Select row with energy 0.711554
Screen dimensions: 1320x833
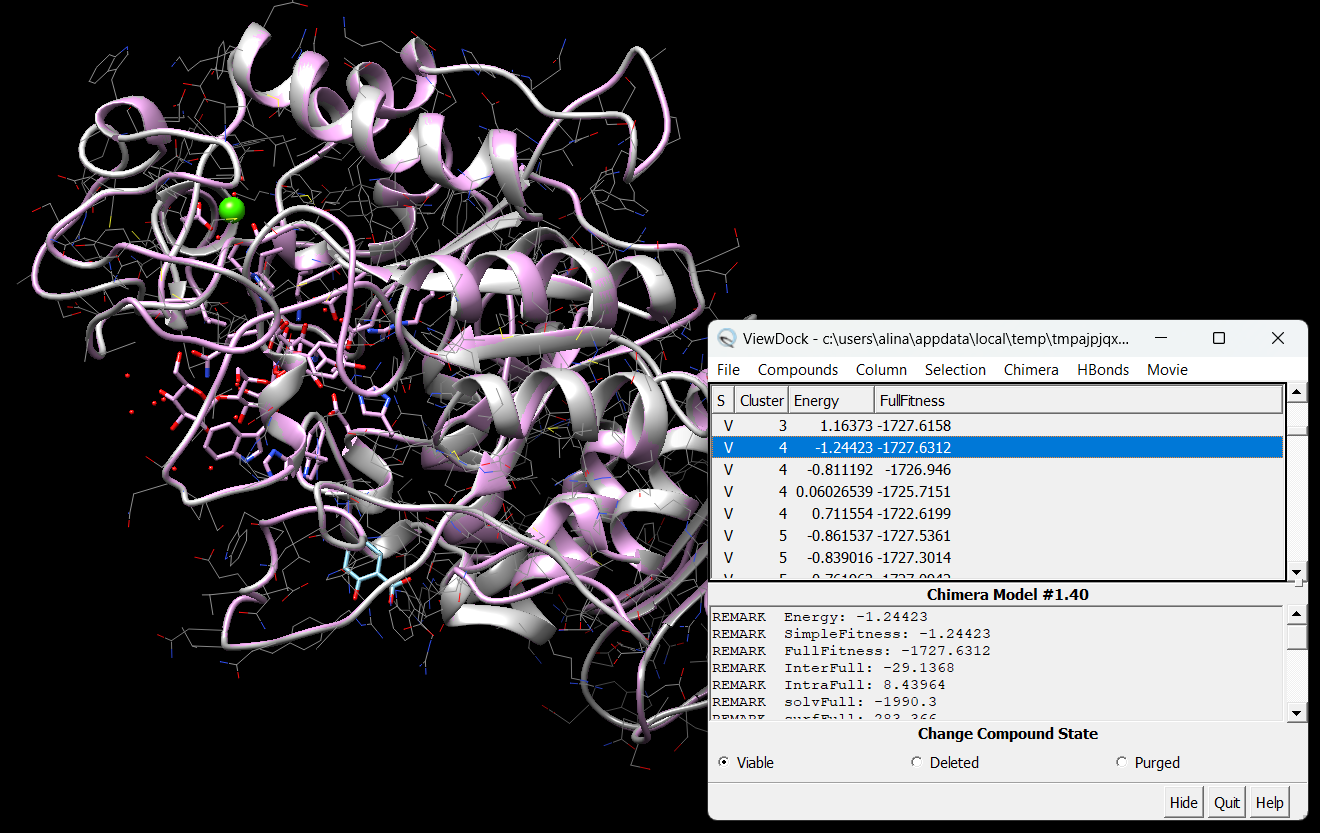pos(997,513)
